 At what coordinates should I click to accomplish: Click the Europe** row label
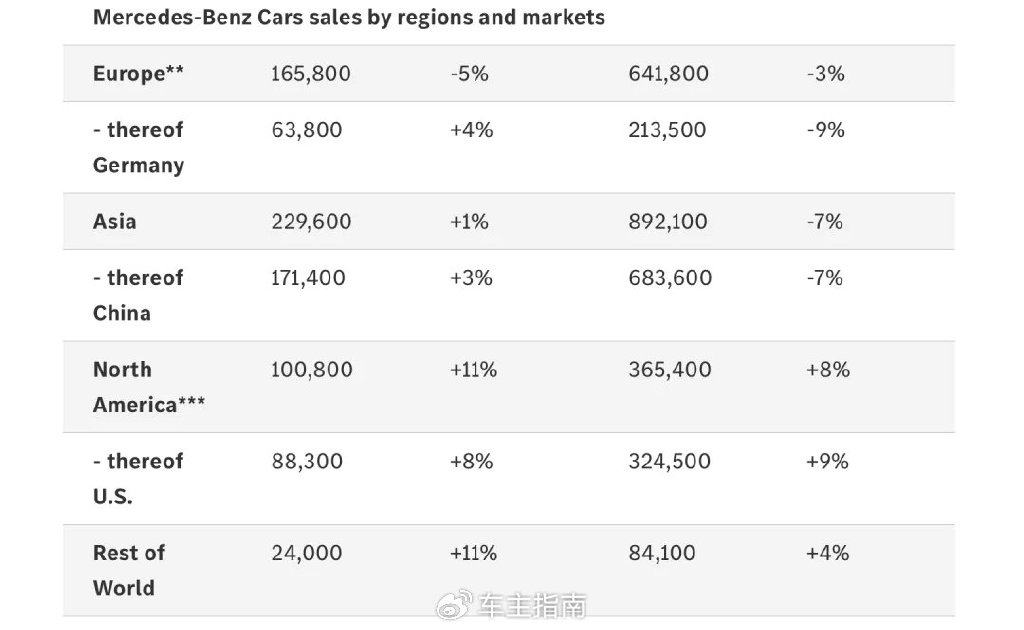click(x=138, y=73)
